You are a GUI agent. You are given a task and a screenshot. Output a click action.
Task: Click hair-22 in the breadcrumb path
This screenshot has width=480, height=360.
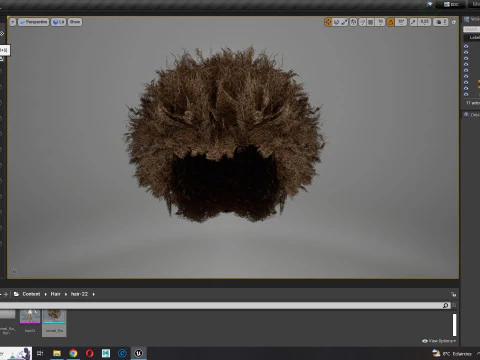click(x=79, y=294)
